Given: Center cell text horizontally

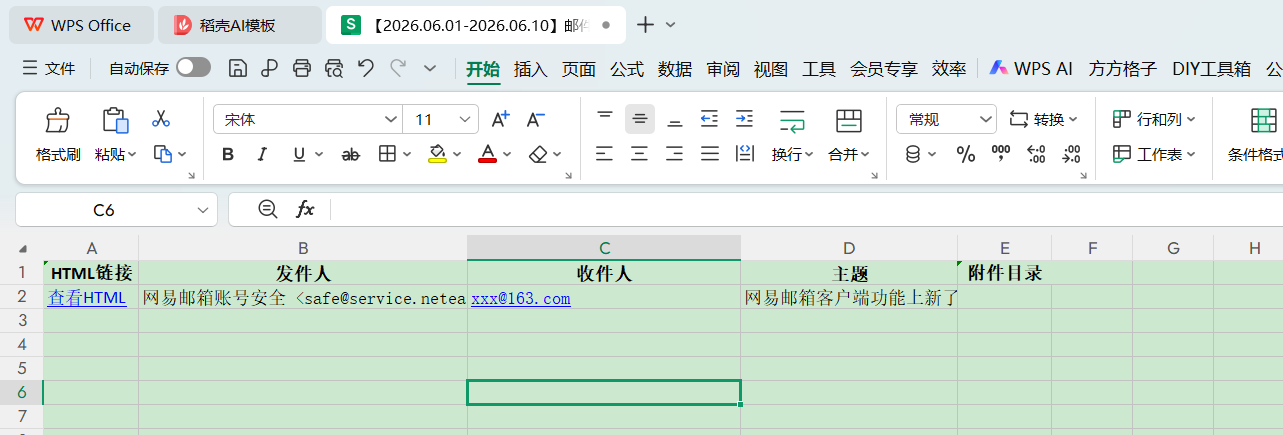Looking at the screenshot, I should coord(640,154).
